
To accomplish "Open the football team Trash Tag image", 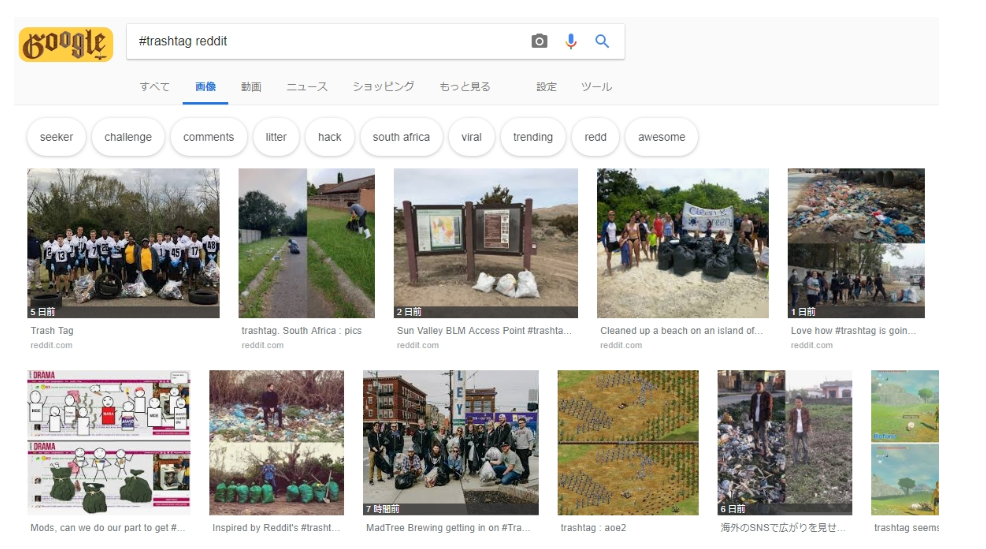I will tap(123, 243).
